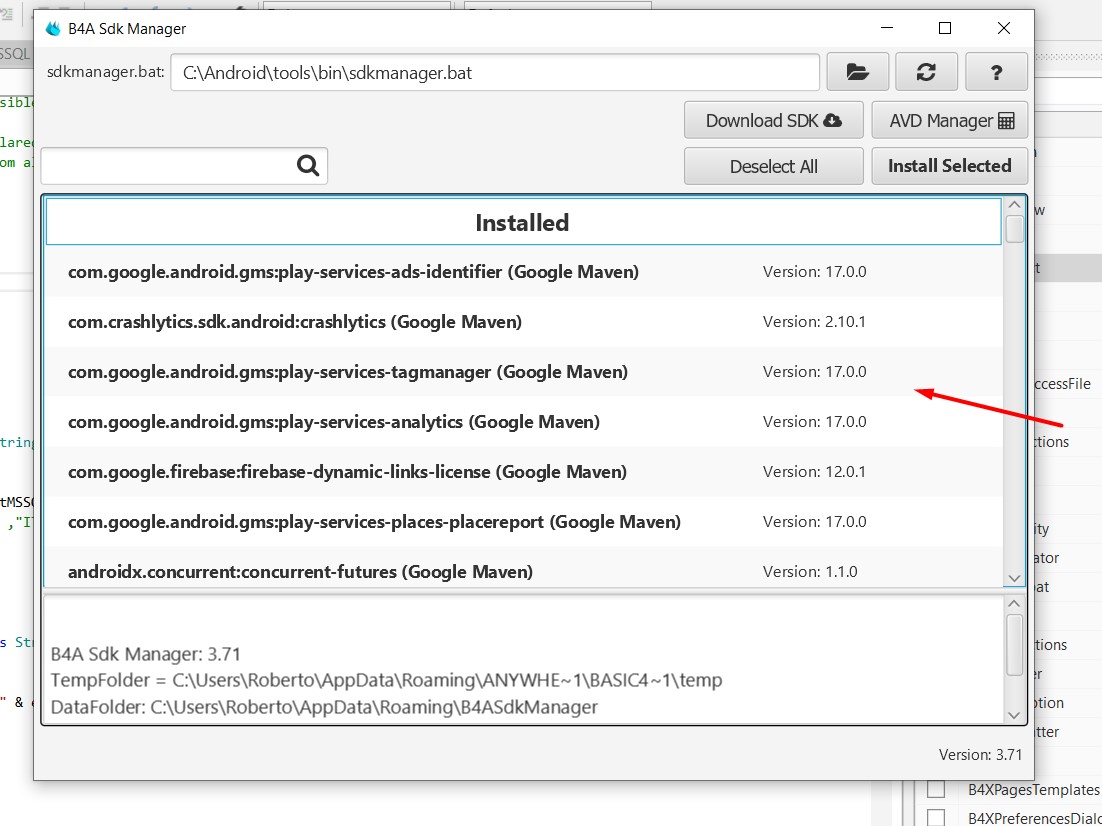Click the TempFolder log line

click(x=387, y=680)
